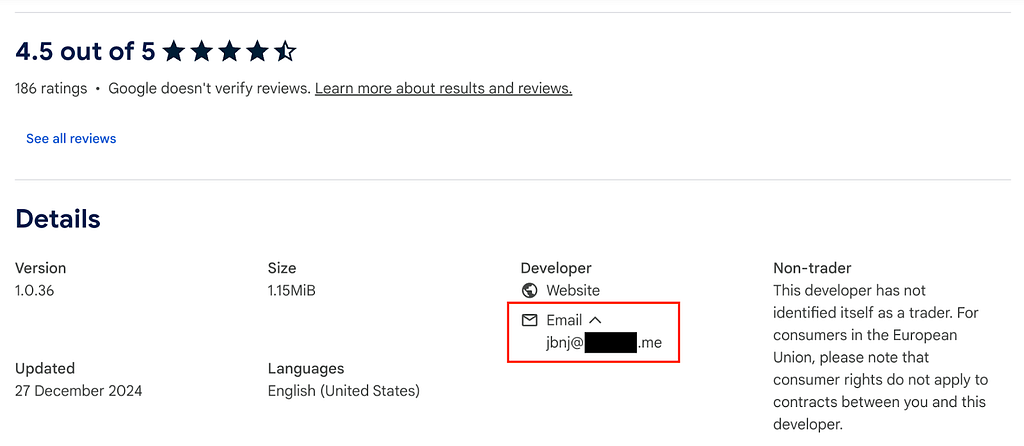Click the globe icon beside Website
1024x446 pixels.
click(530, 290)
